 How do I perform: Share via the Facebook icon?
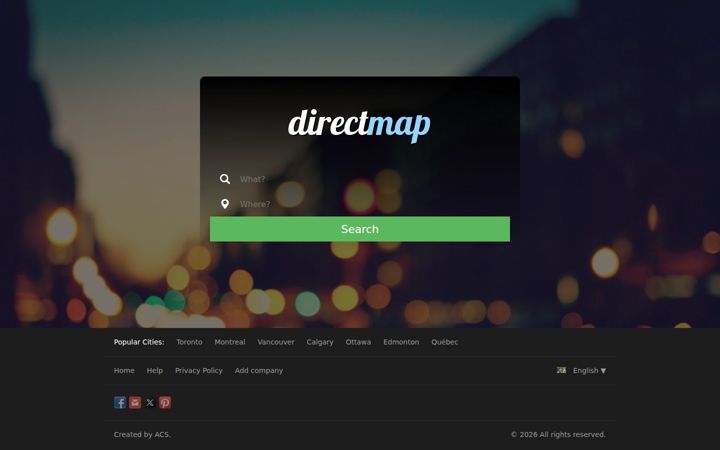coord(120,403)
